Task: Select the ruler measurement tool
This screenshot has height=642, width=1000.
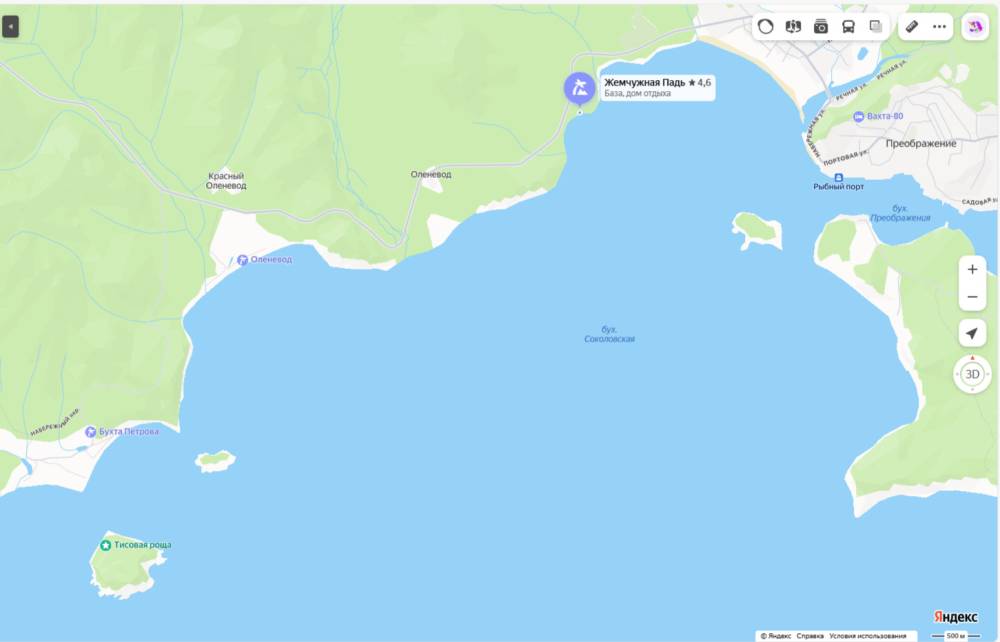Action: coord(912,27)
